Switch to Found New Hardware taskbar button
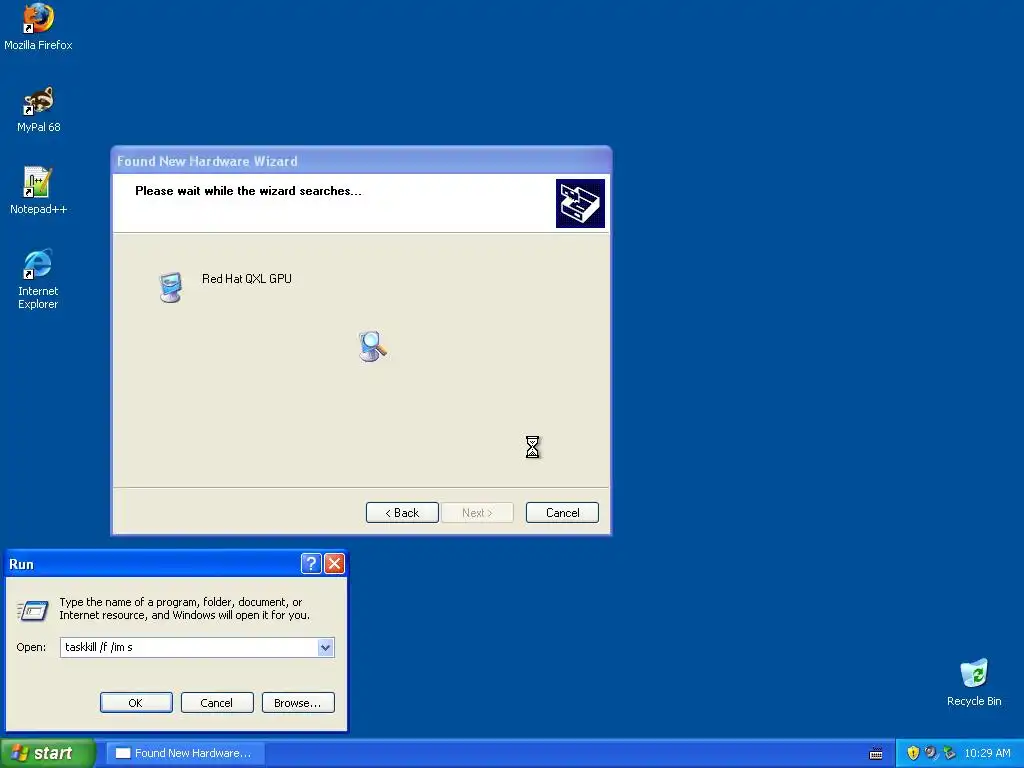1024x768 pixels. click(x=186, y=753)
